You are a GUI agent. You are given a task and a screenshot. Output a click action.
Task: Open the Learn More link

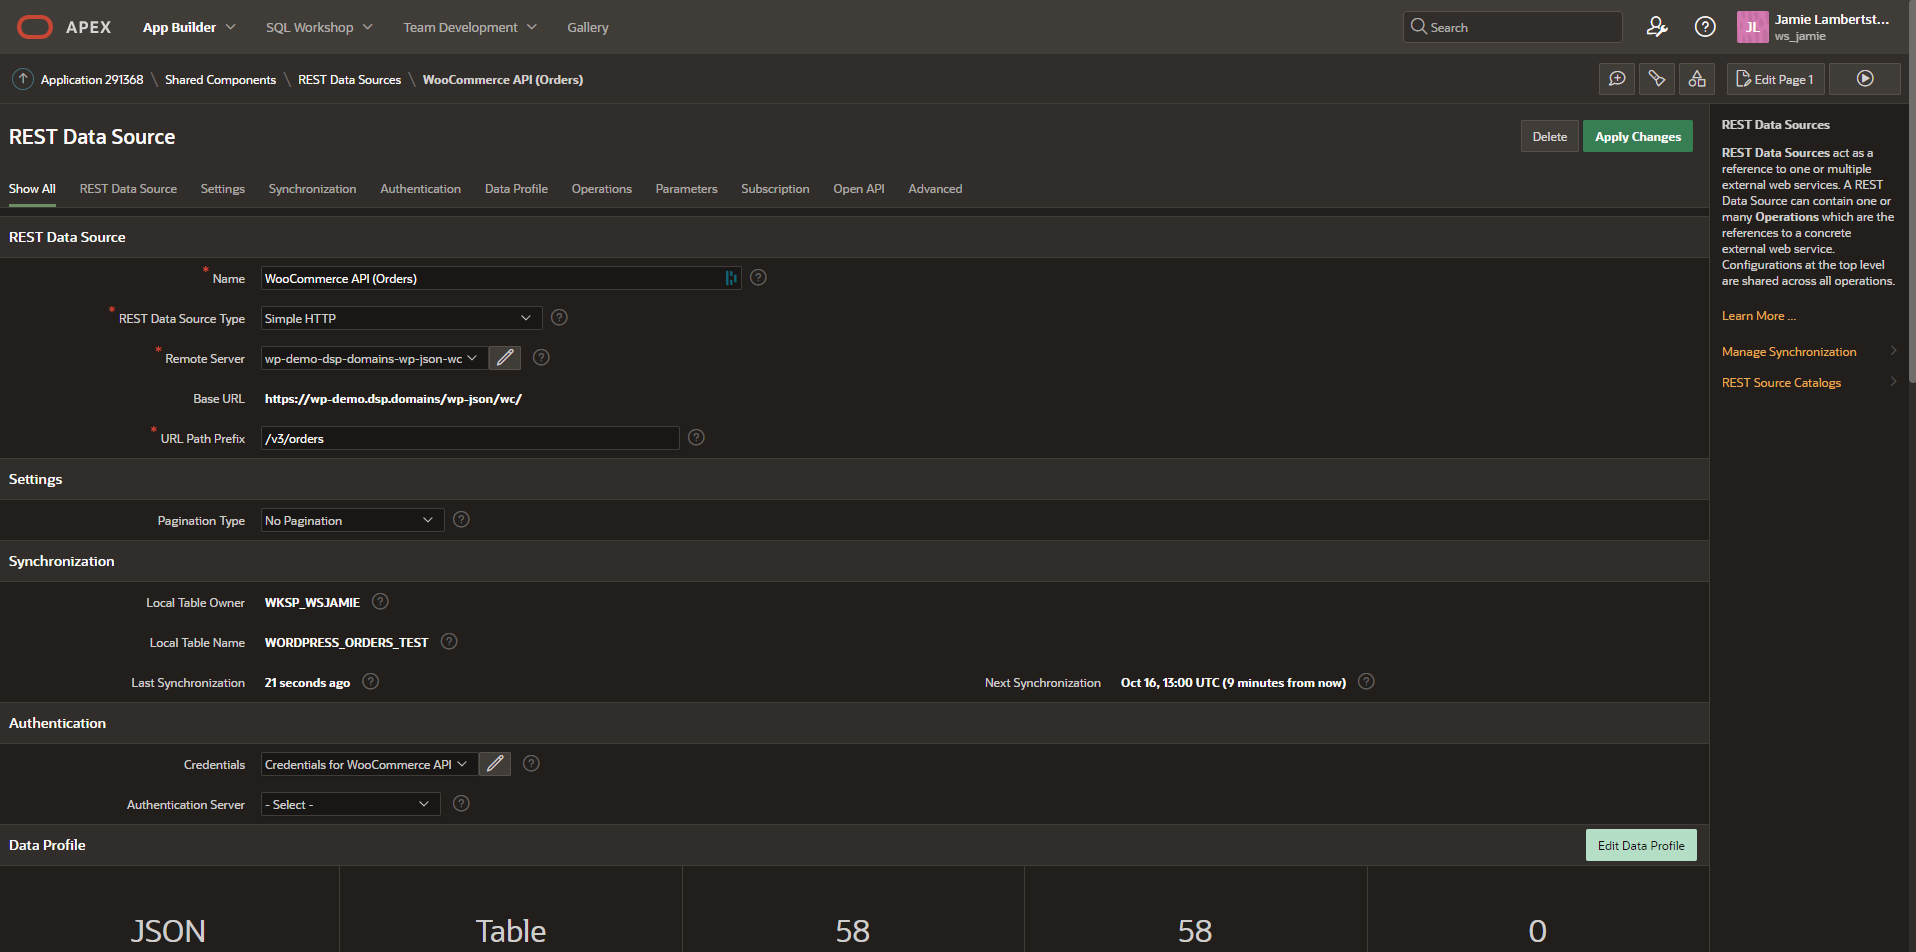pos(1758,315)
